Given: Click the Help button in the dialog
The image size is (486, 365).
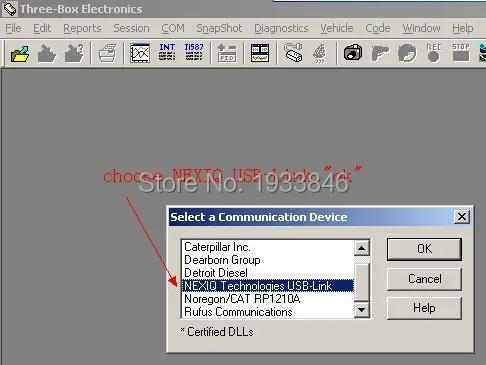Looking at the screenshot, I should tap(424, 308).
